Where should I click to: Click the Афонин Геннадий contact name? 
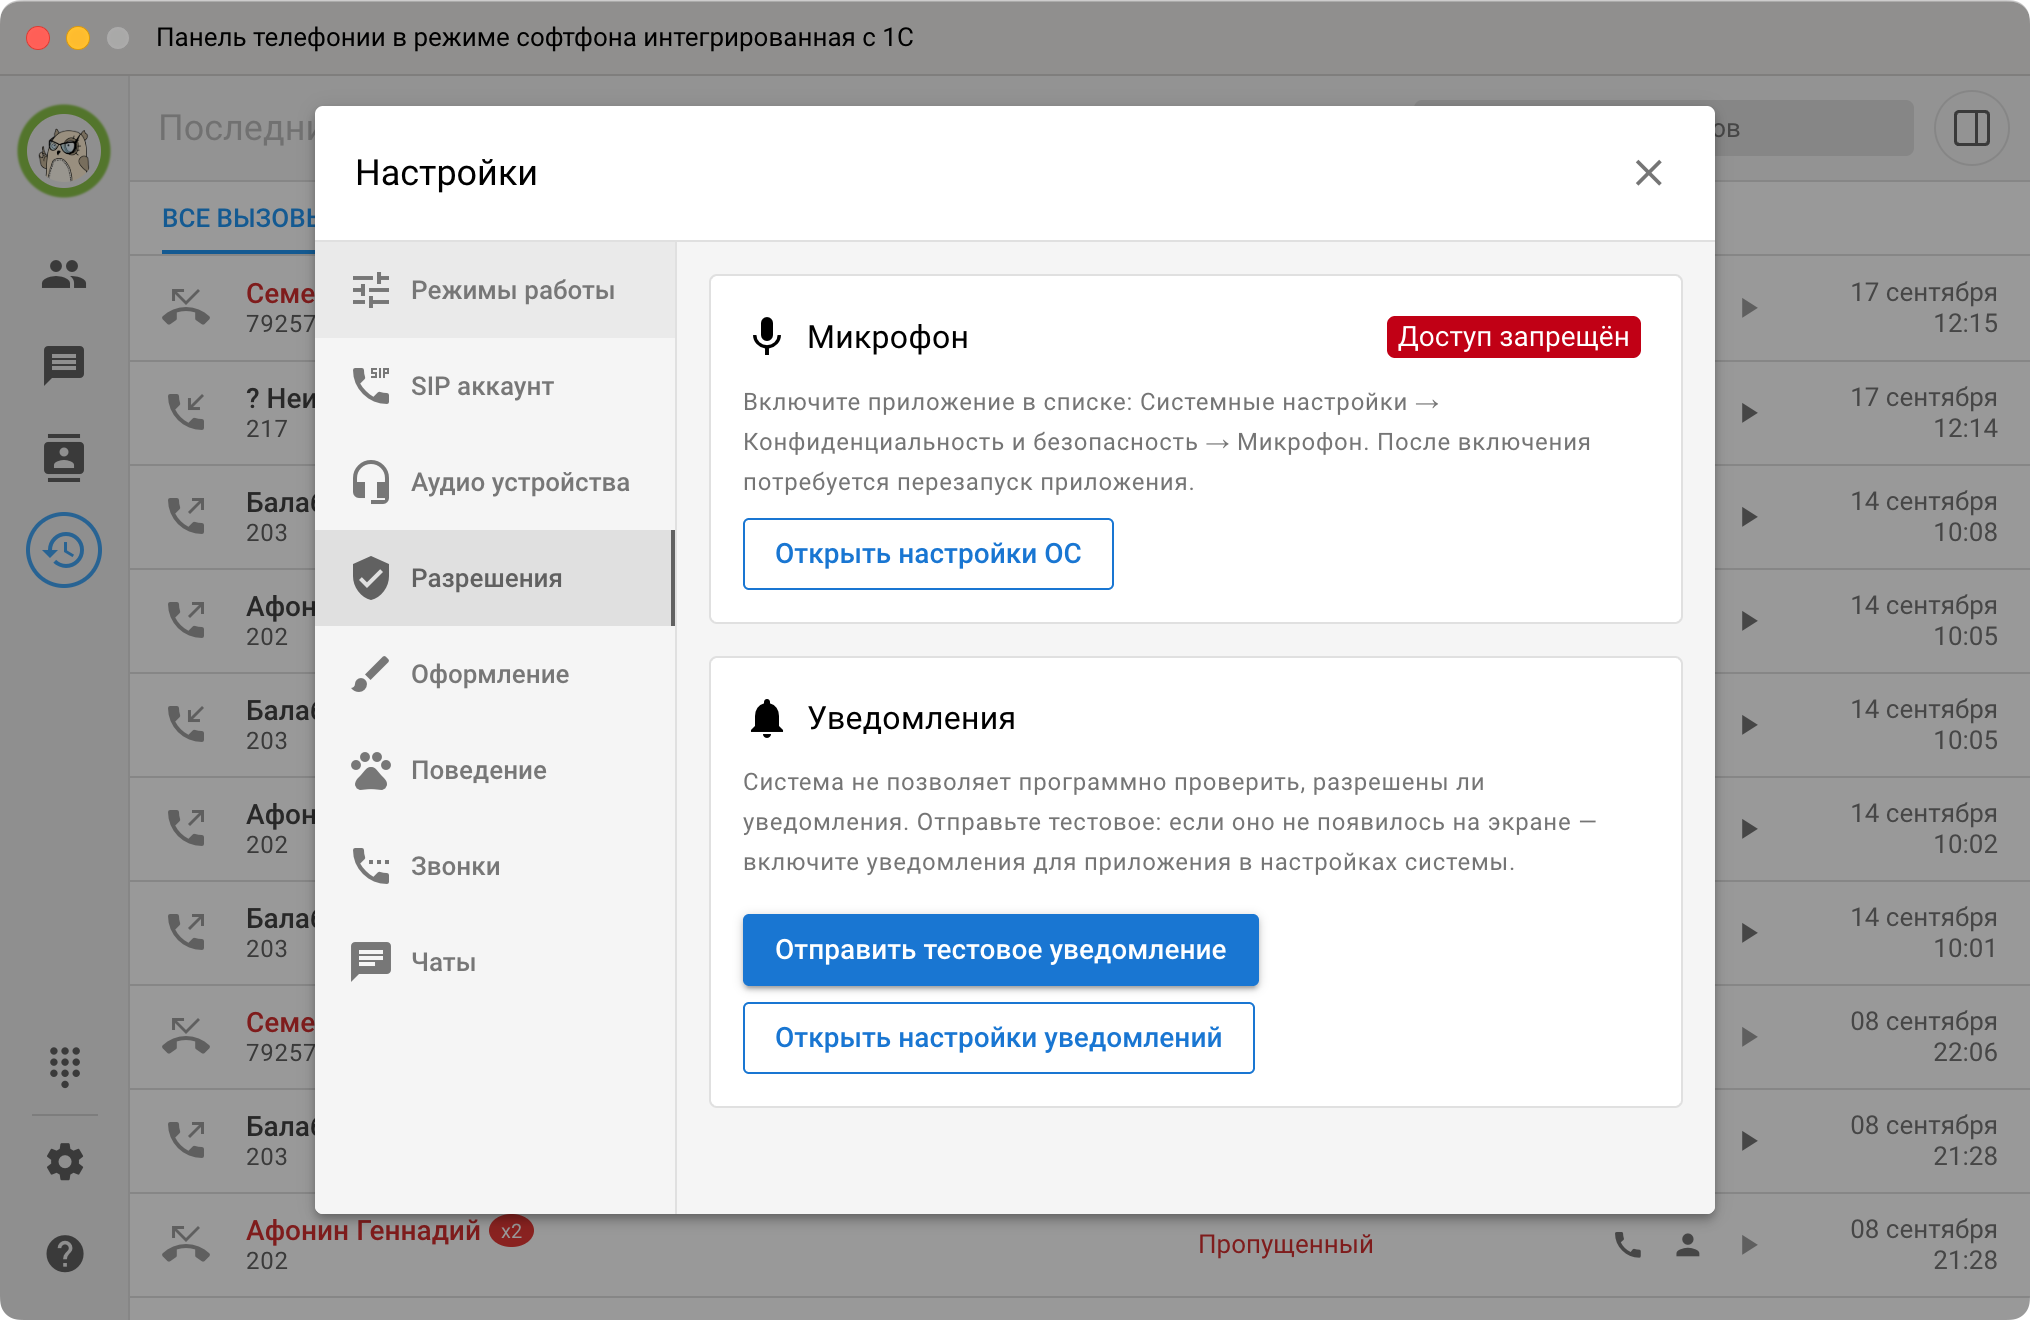(363, 1230)
